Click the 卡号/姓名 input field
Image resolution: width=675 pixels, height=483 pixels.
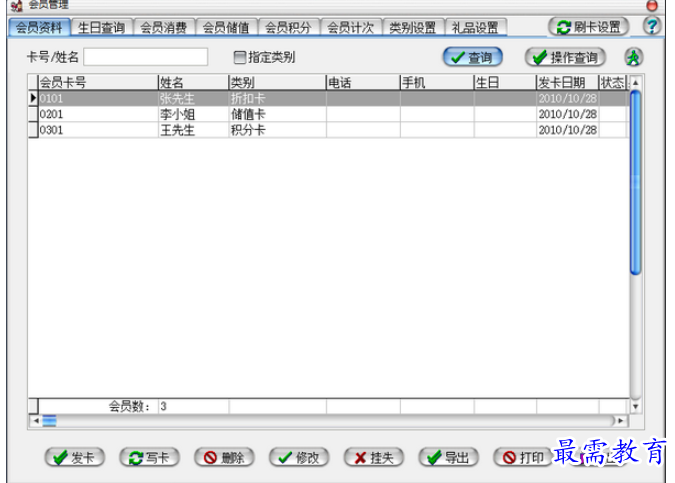(x=146, y=57)
